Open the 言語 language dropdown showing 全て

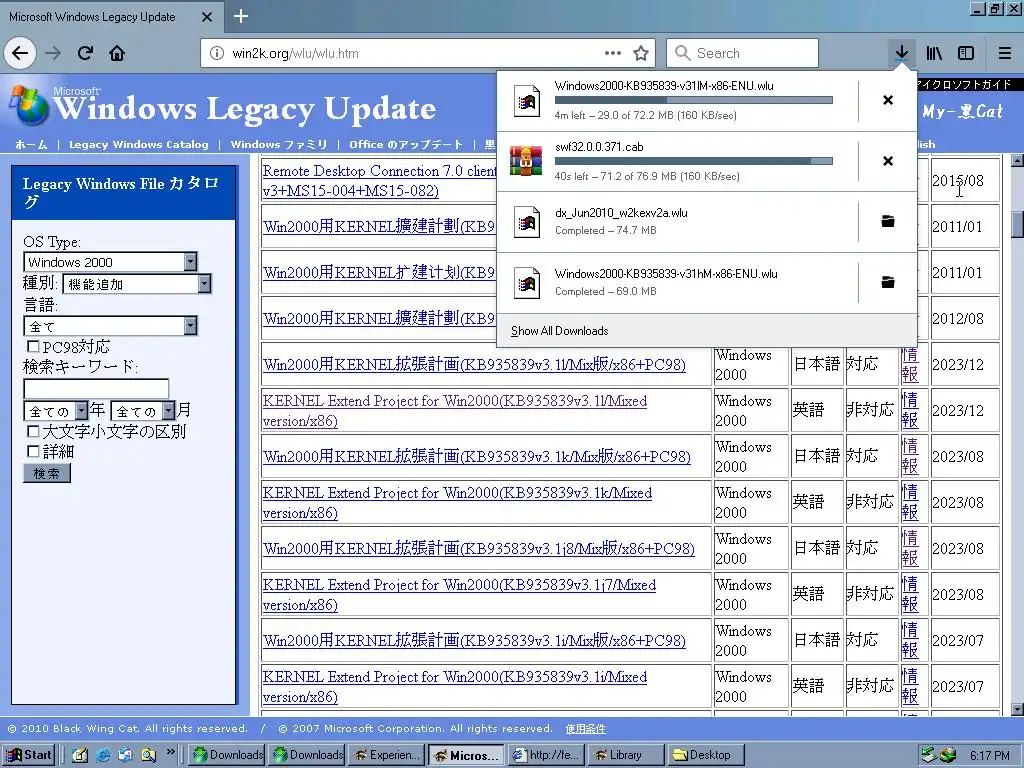coord(110,325)
